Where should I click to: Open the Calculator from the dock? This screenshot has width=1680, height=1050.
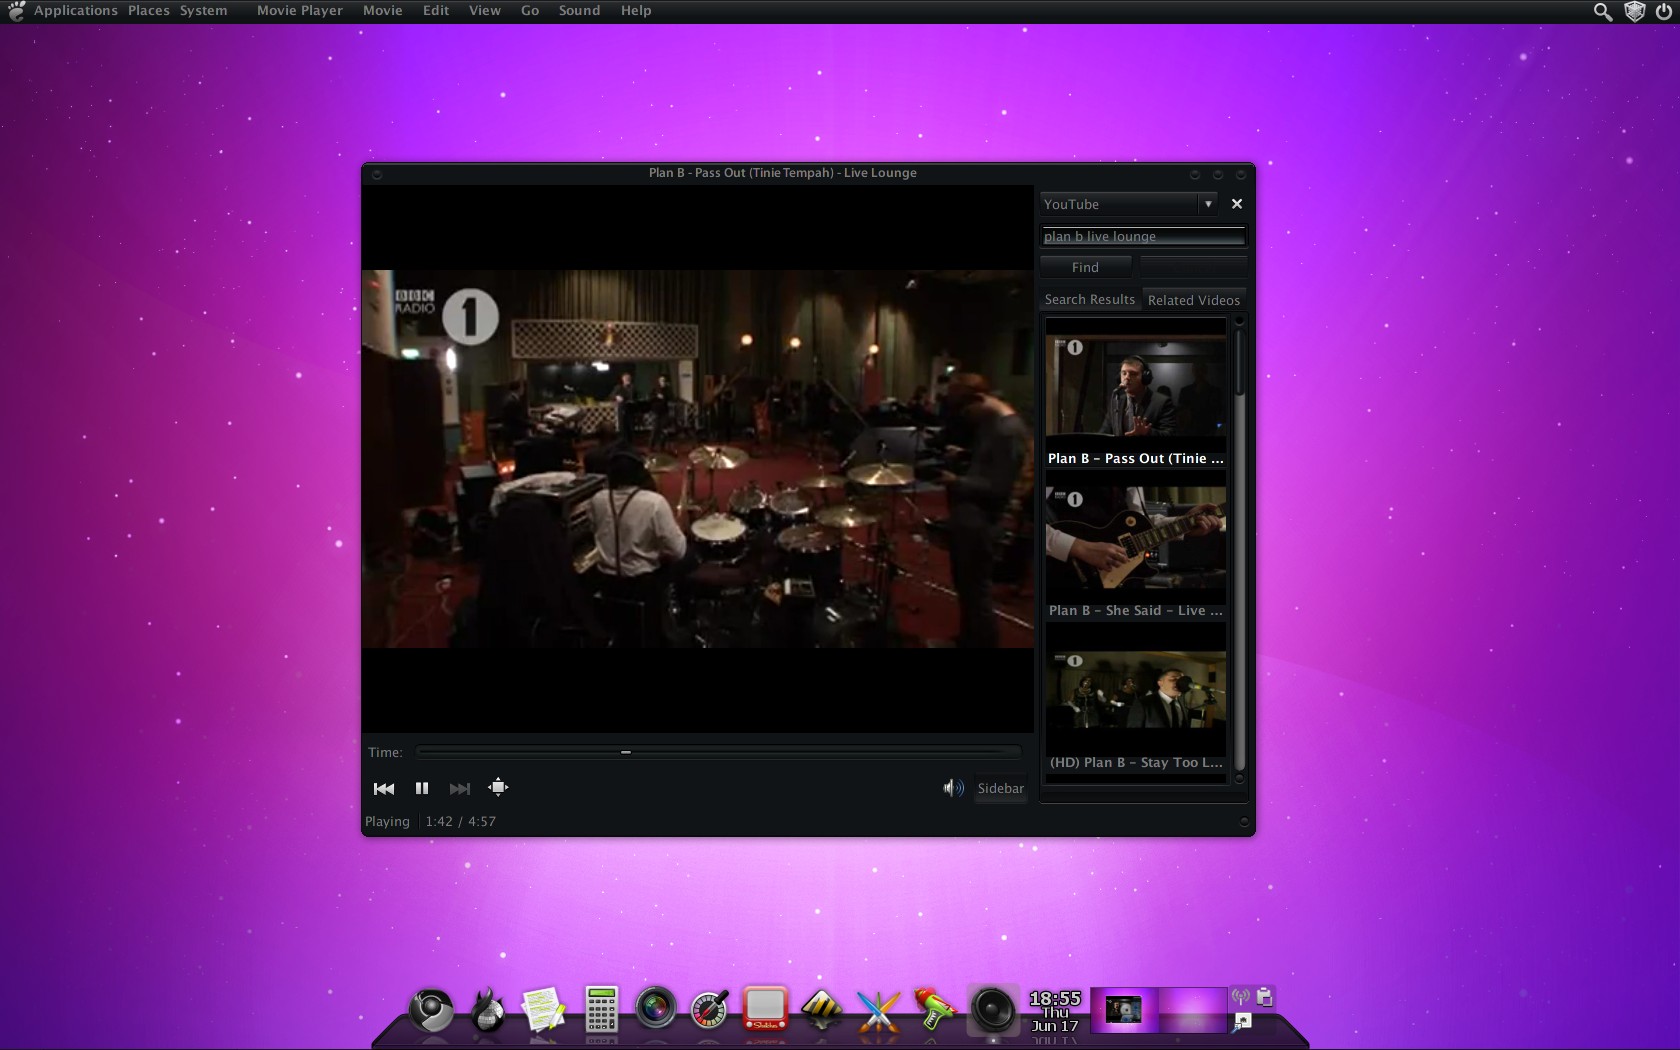click(601, 1010)
